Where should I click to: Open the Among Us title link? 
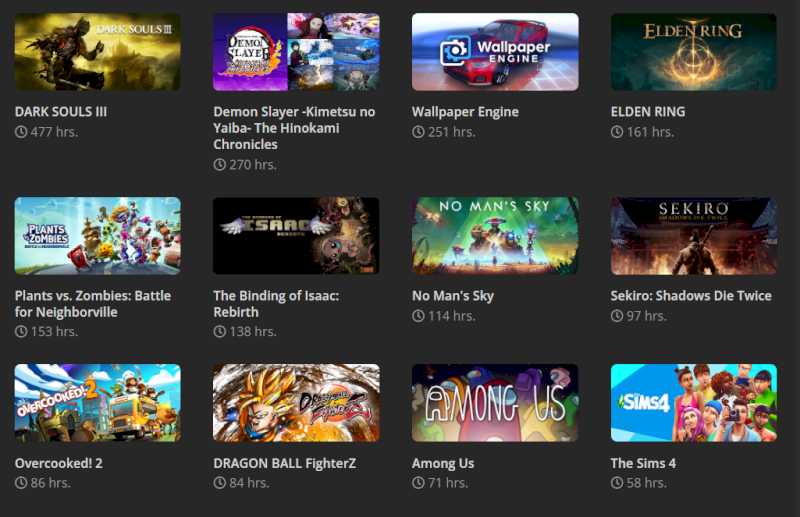tap(443, 463)
